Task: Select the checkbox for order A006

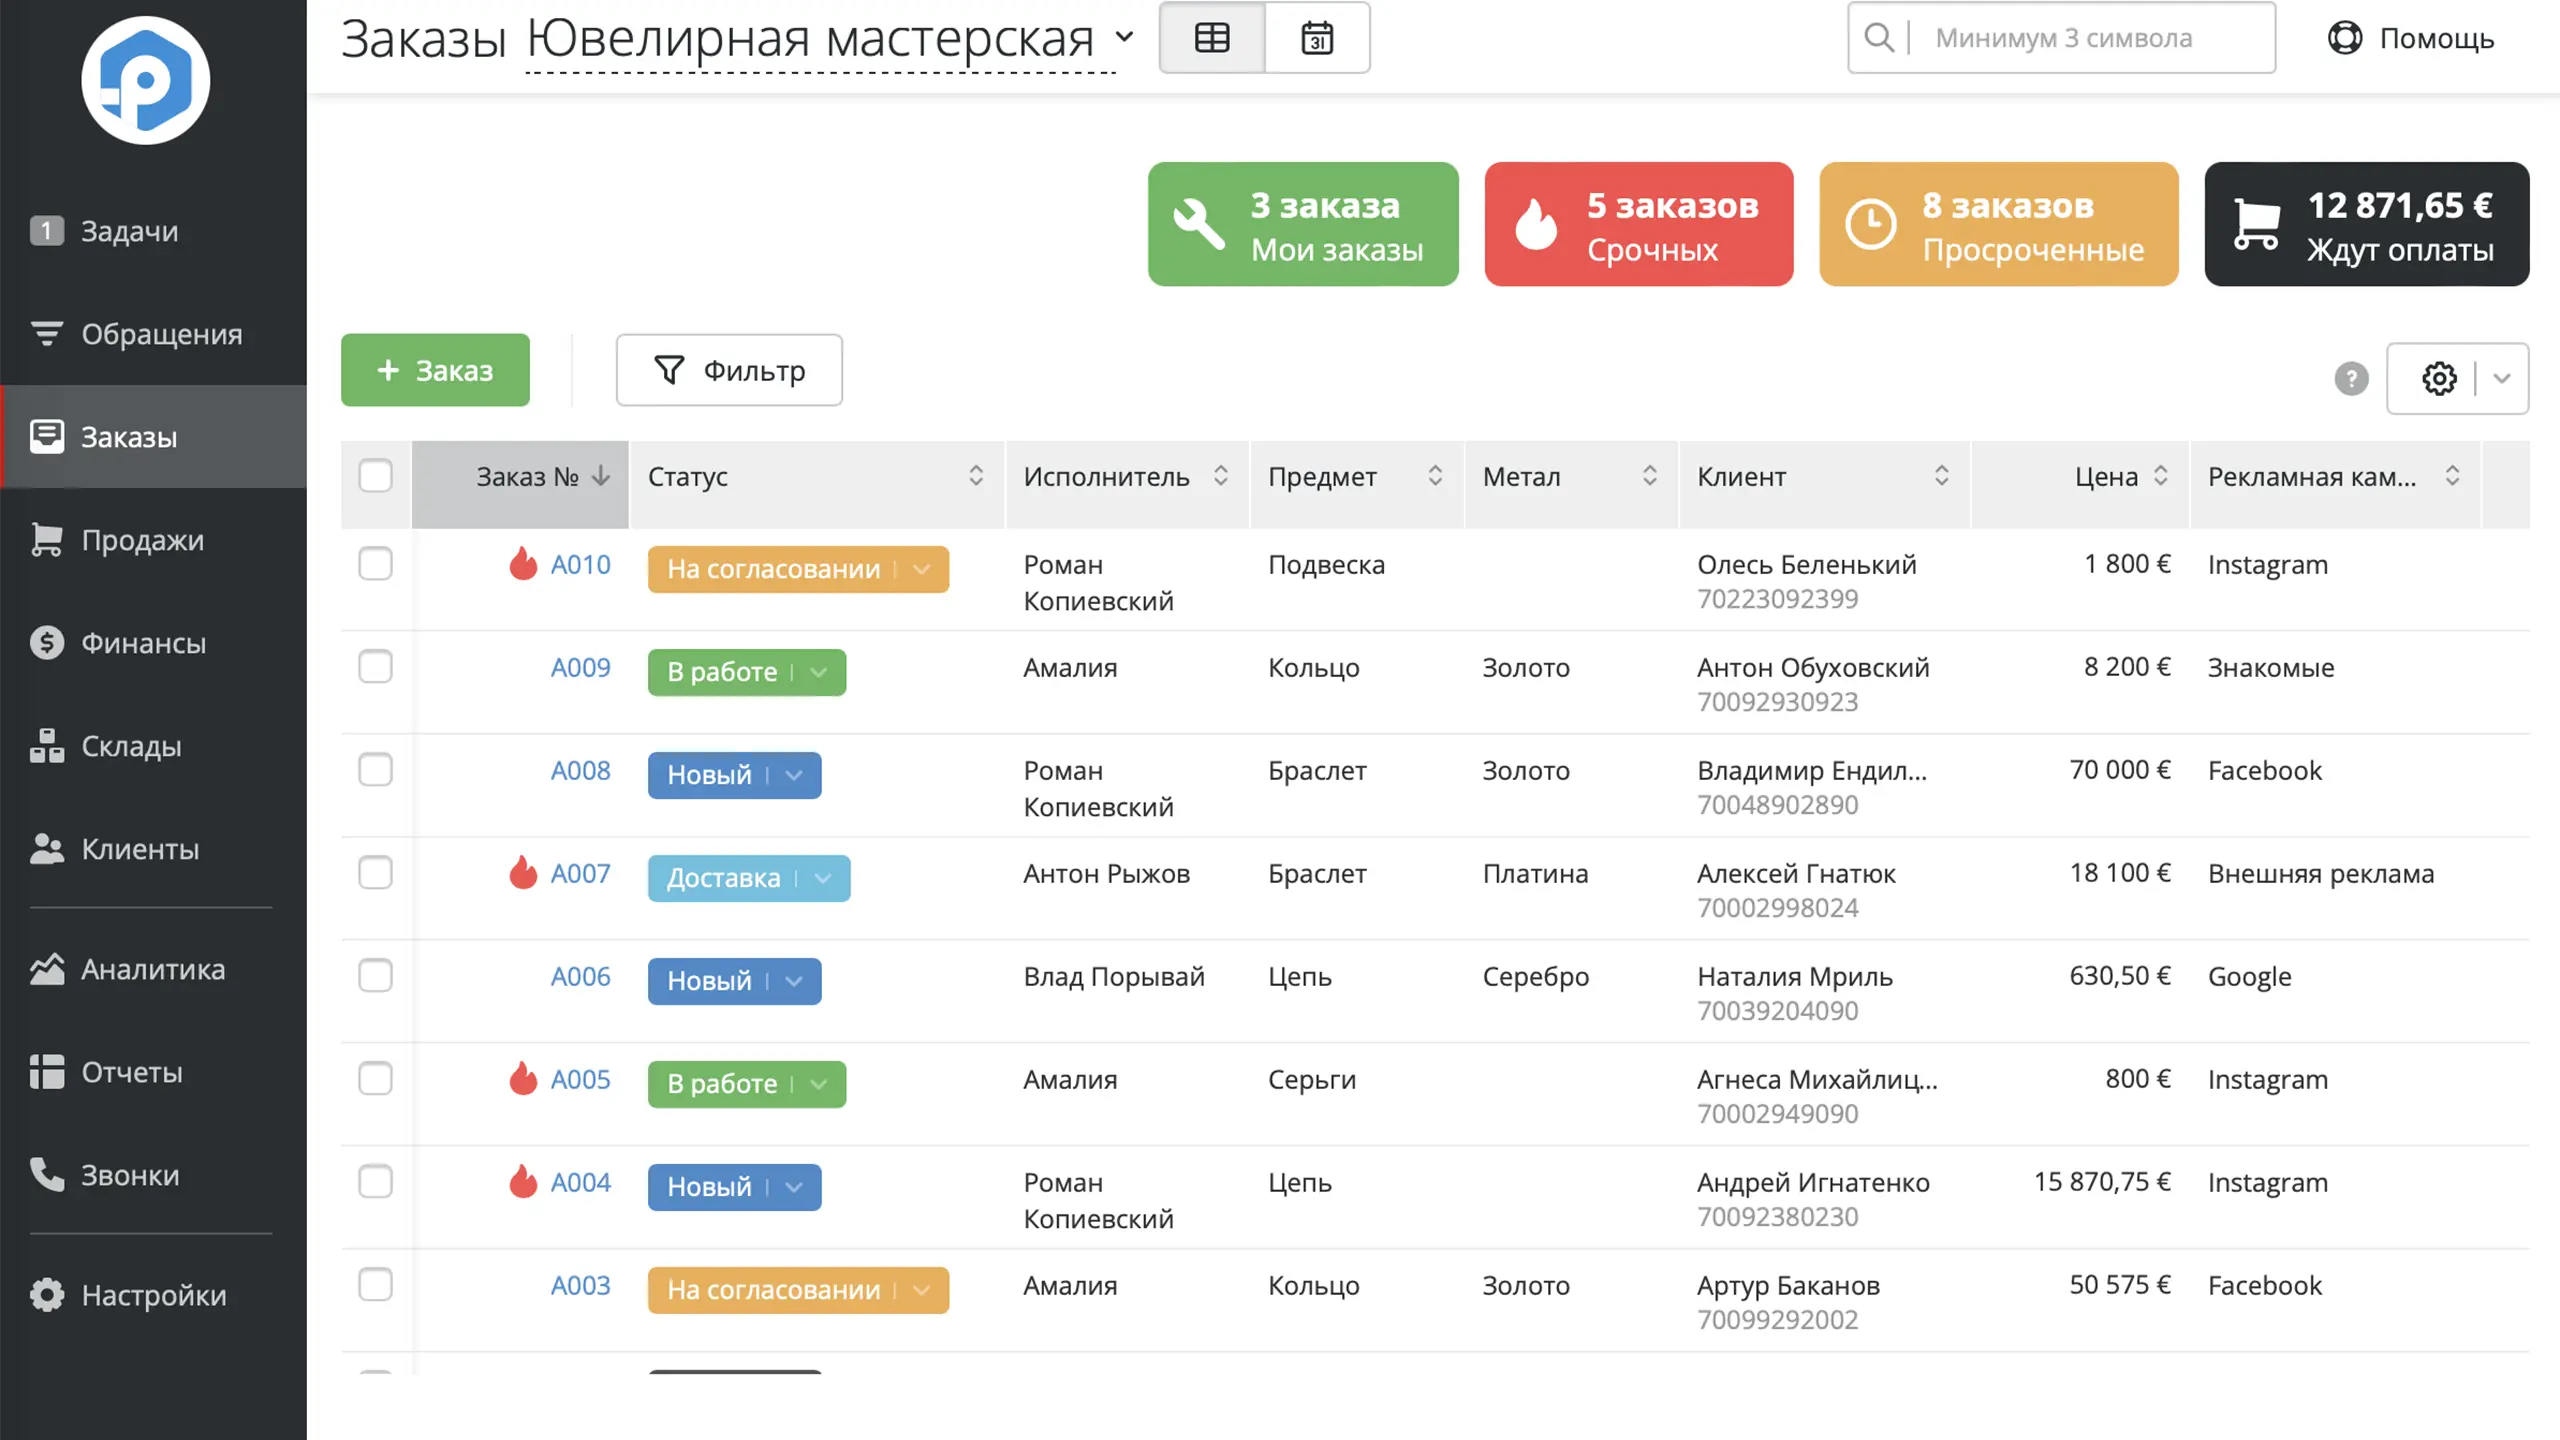Action: click(x=376, y=976)
